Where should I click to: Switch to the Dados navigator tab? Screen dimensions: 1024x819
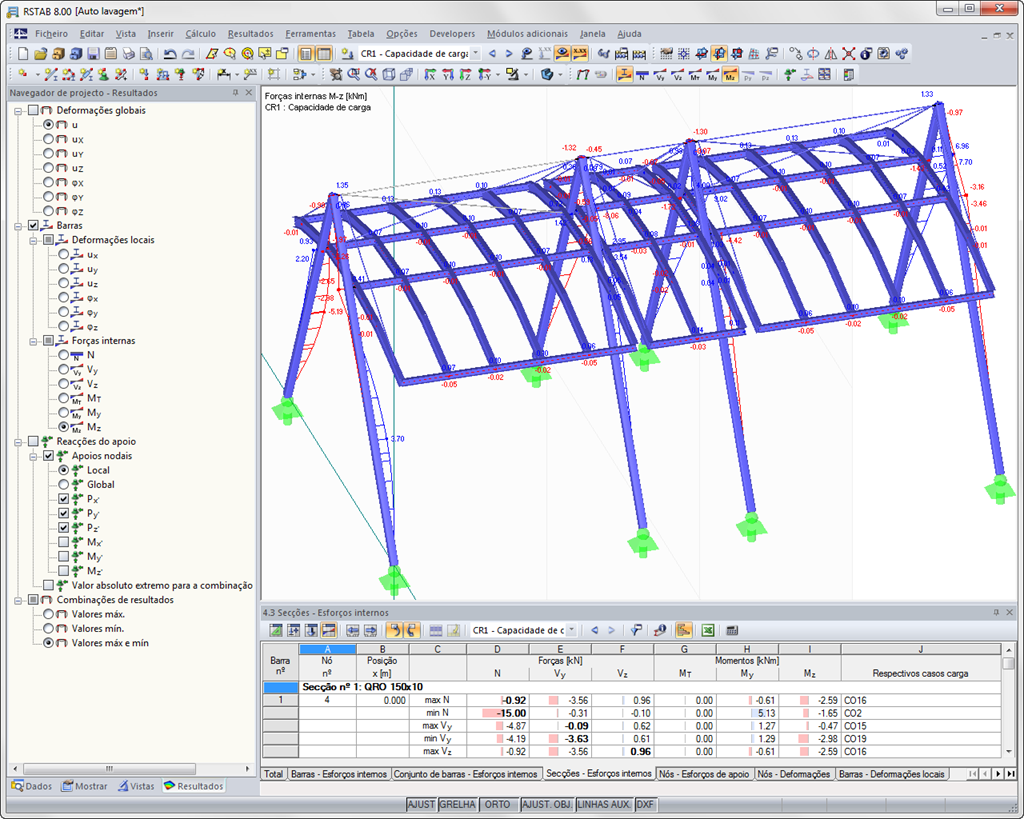32,786
